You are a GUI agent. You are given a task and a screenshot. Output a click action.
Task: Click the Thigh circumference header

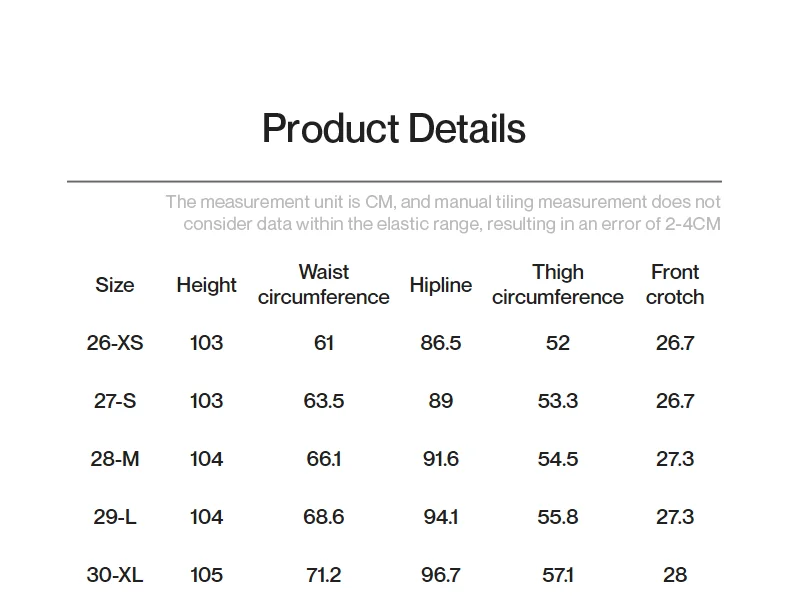[558, 285]
